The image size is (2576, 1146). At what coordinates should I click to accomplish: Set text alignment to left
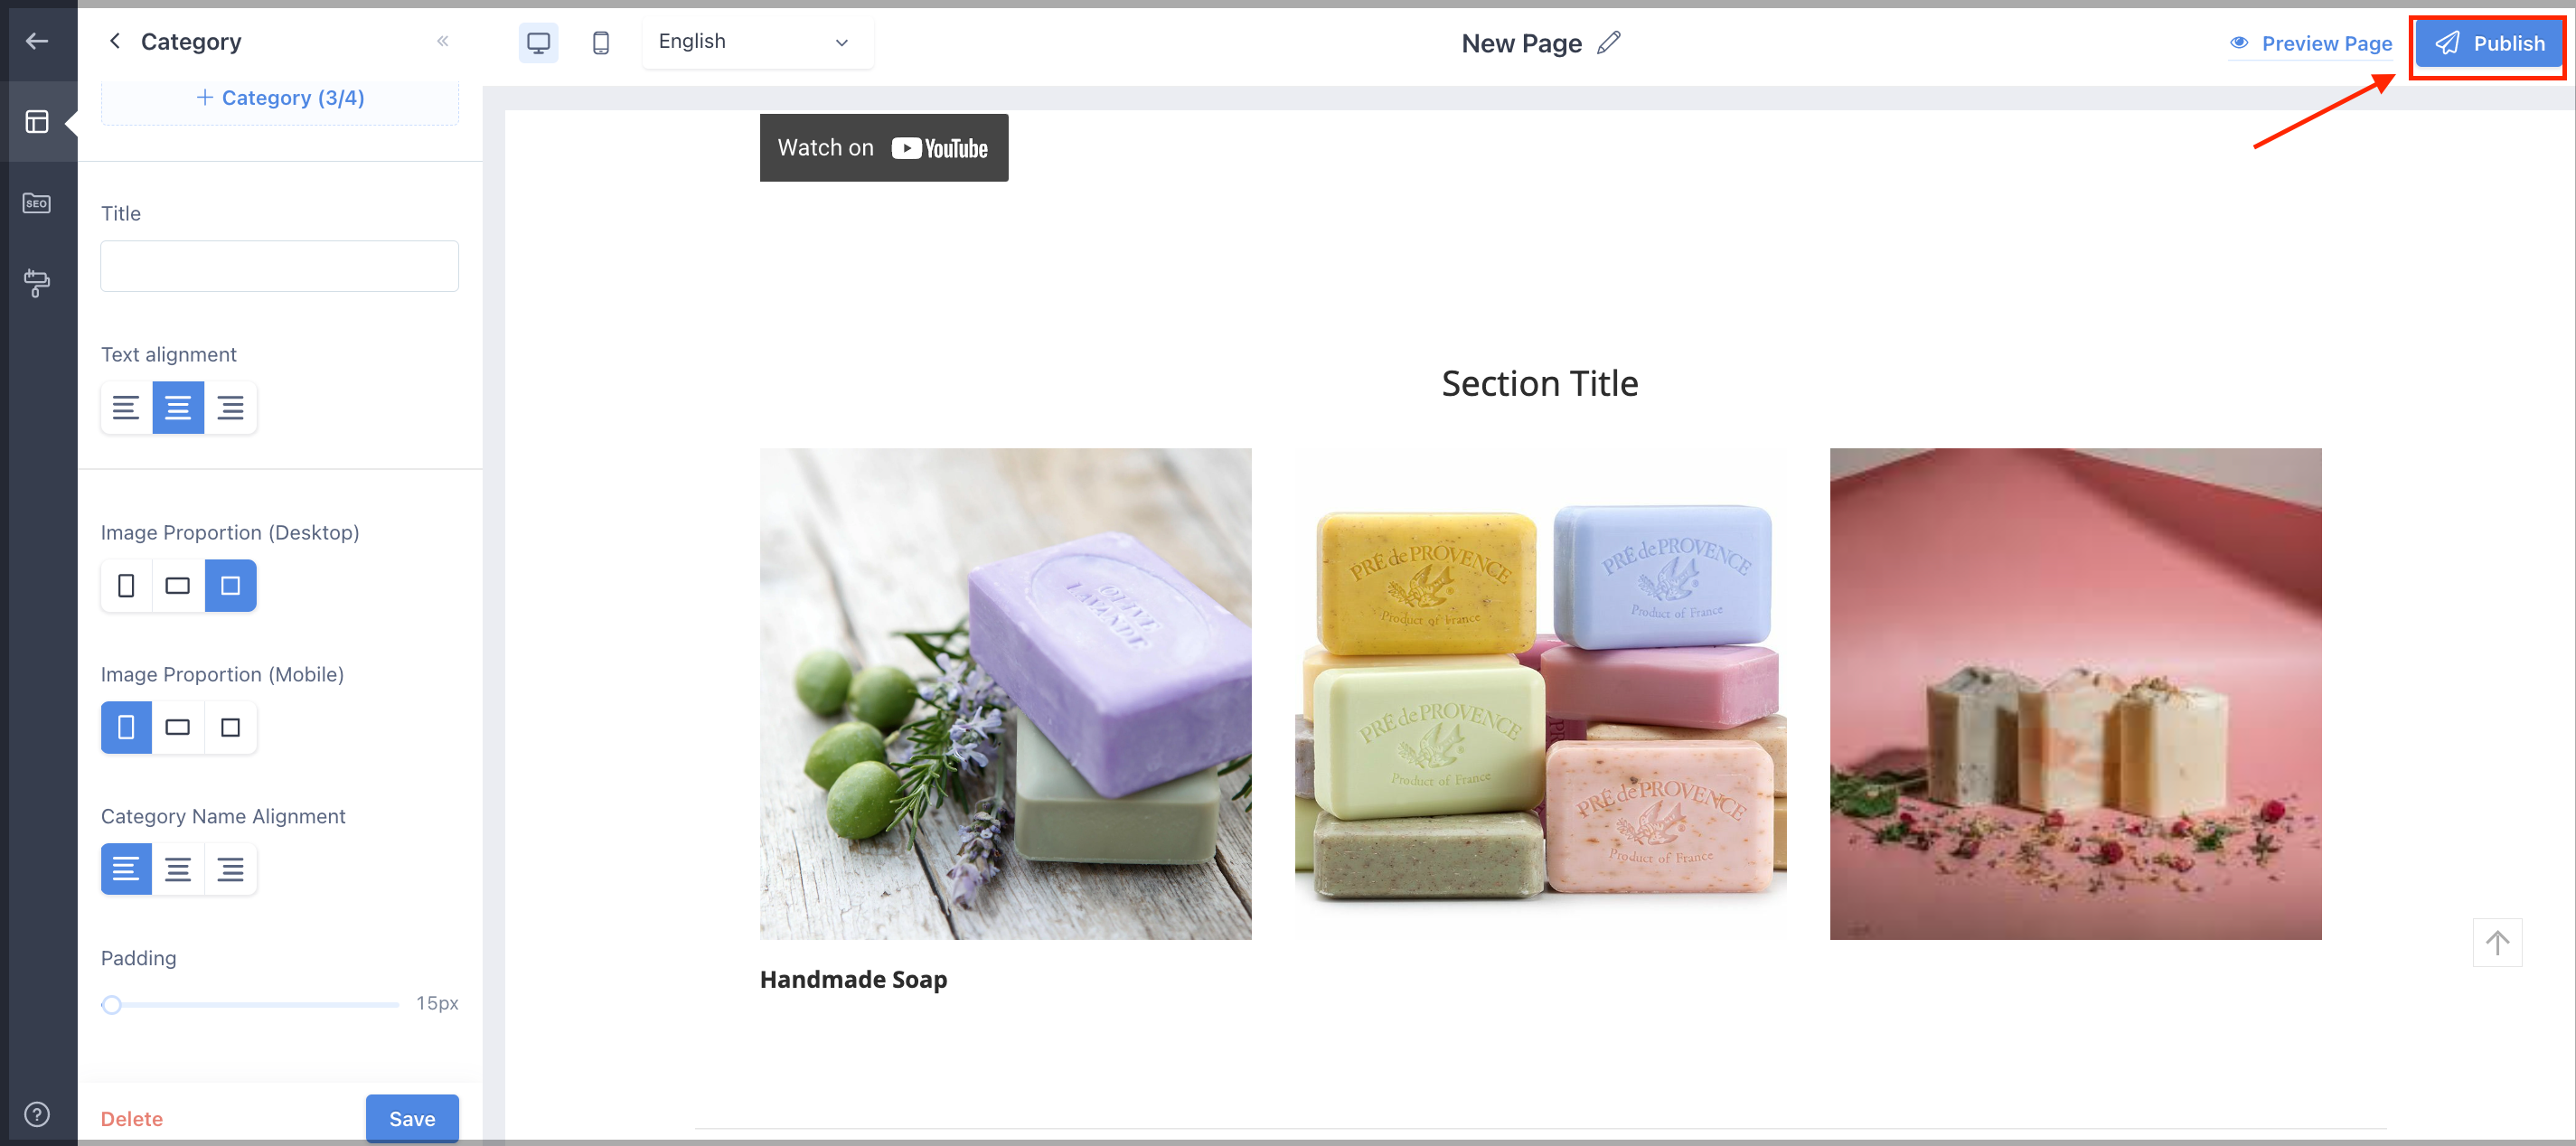126,408
